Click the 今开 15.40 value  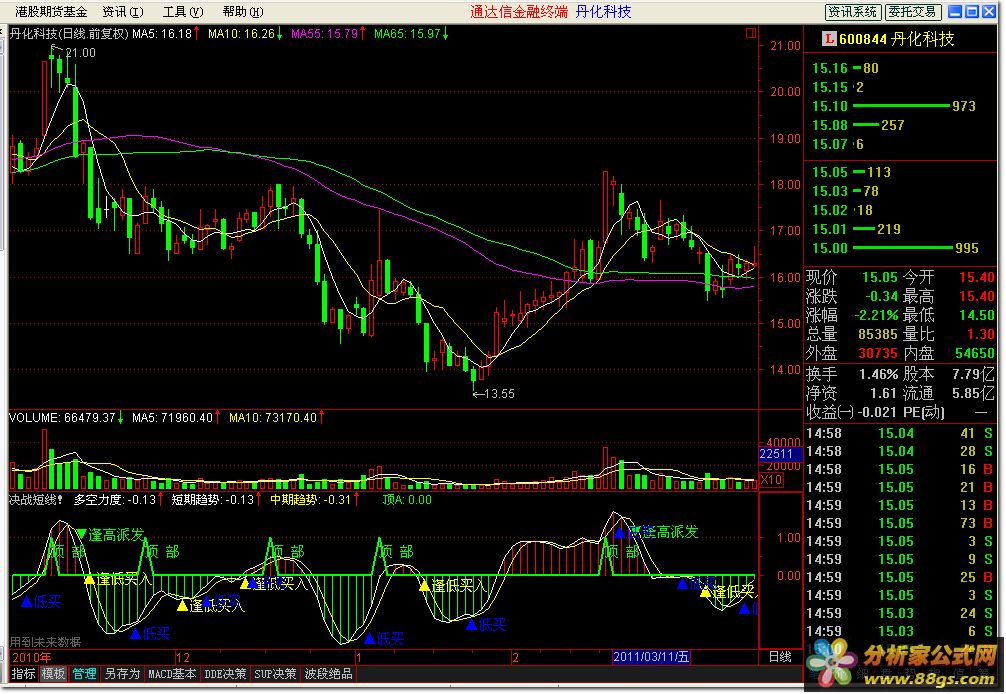click(x=977, y=278)
